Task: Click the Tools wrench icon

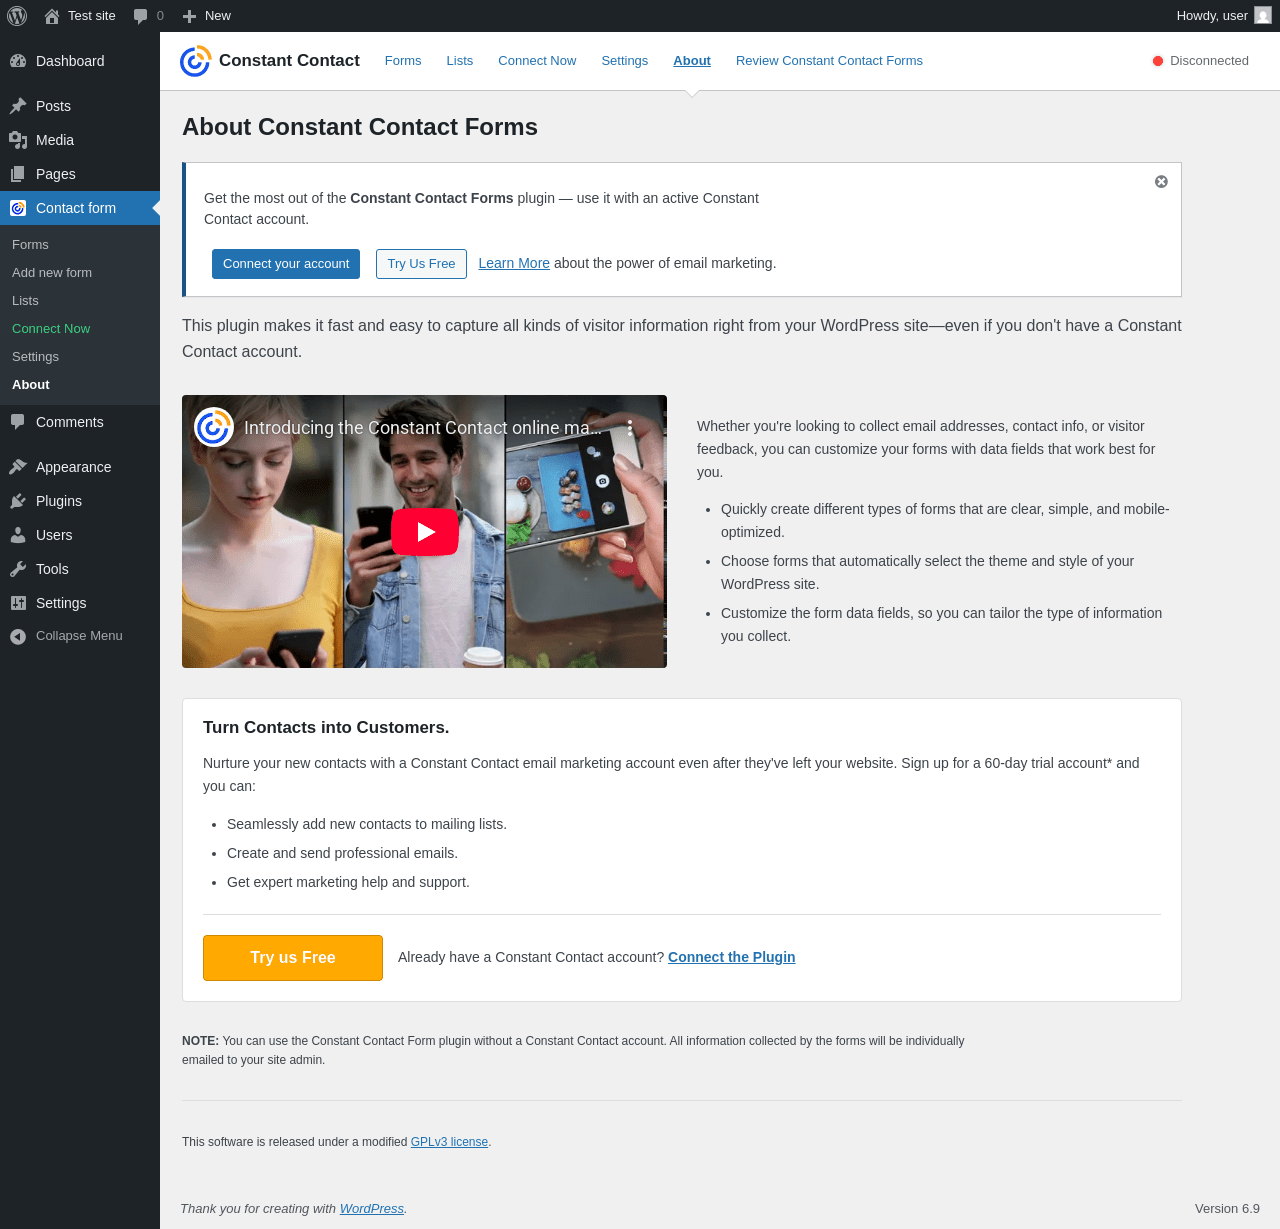Action: pyautogui.click(x=18, y=569)
